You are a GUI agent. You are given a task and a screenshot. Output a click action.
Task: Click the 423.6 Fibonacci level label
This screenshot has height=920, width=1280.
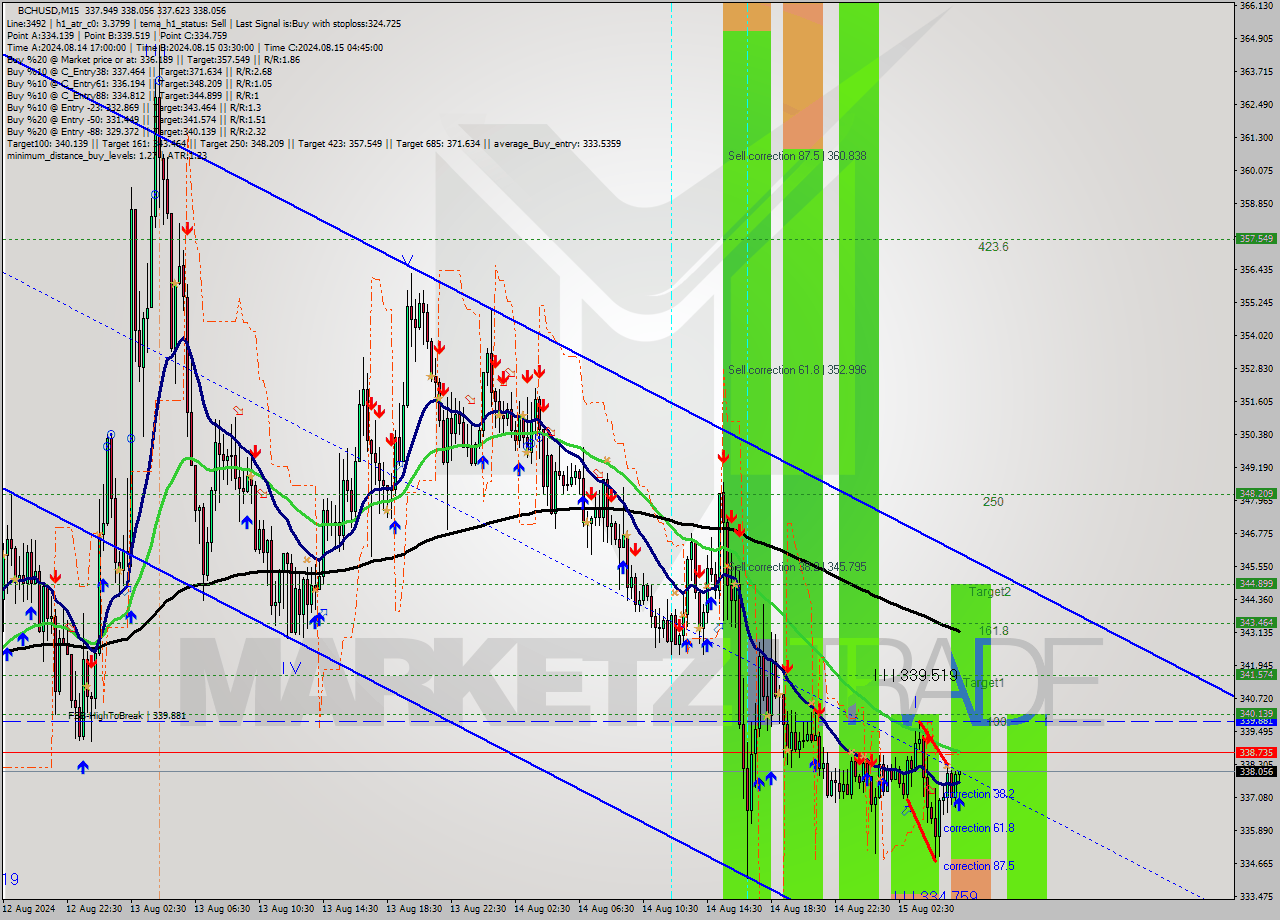[x=993, y=247]
